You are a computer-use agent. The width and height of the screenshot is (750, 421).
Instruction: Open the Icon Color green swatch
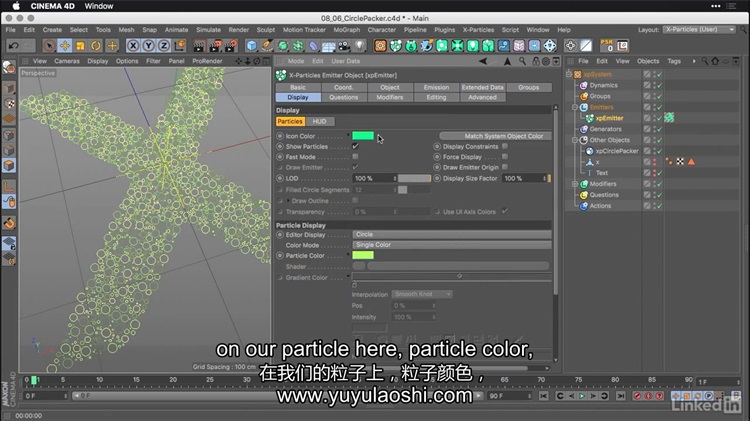[363, 136]
